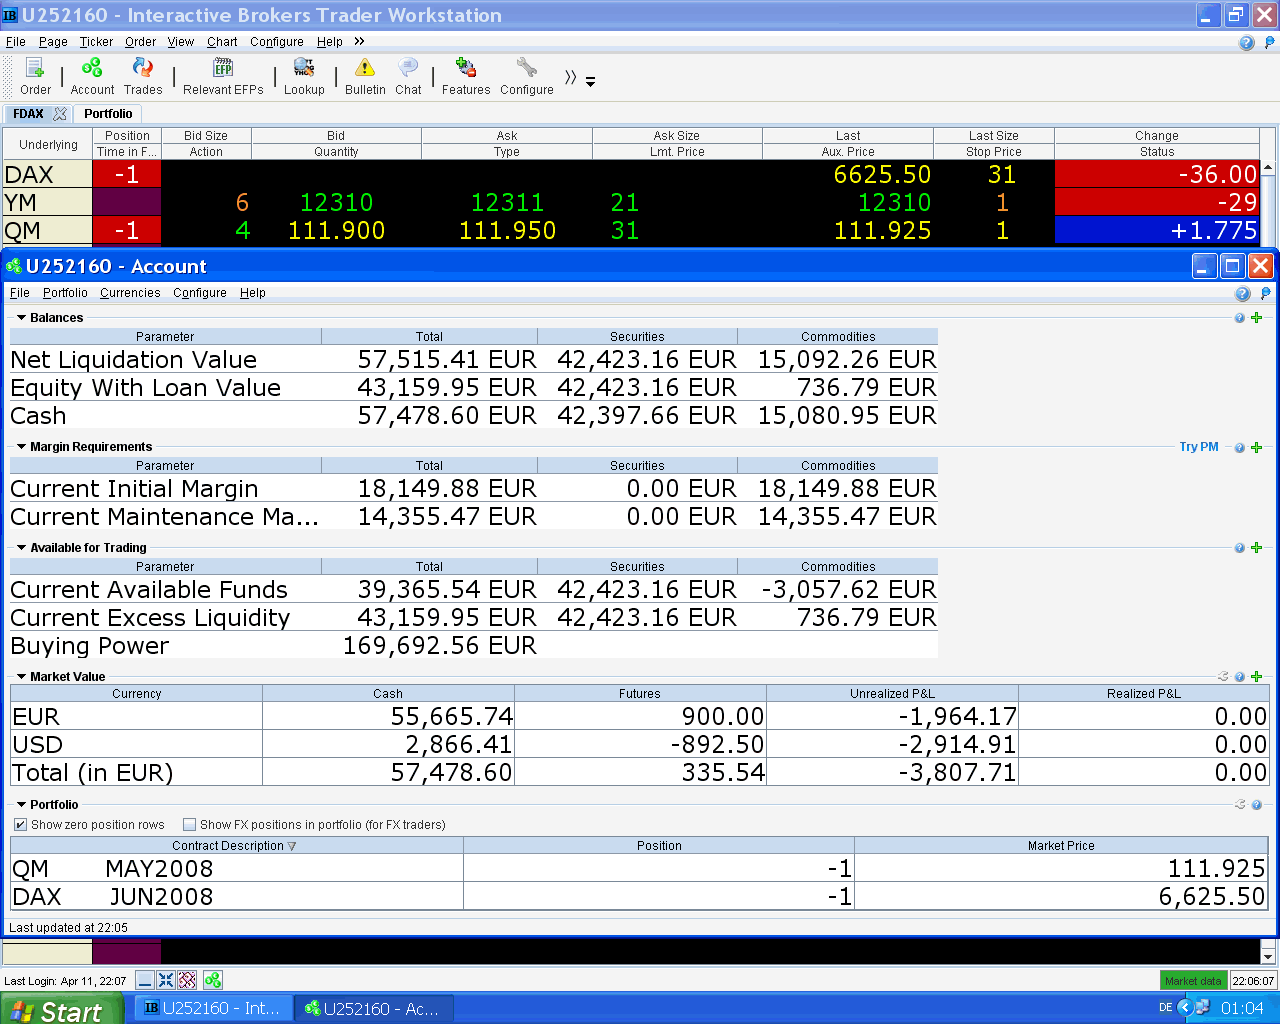Collapse the Available for Trading section

pos(21,548)
